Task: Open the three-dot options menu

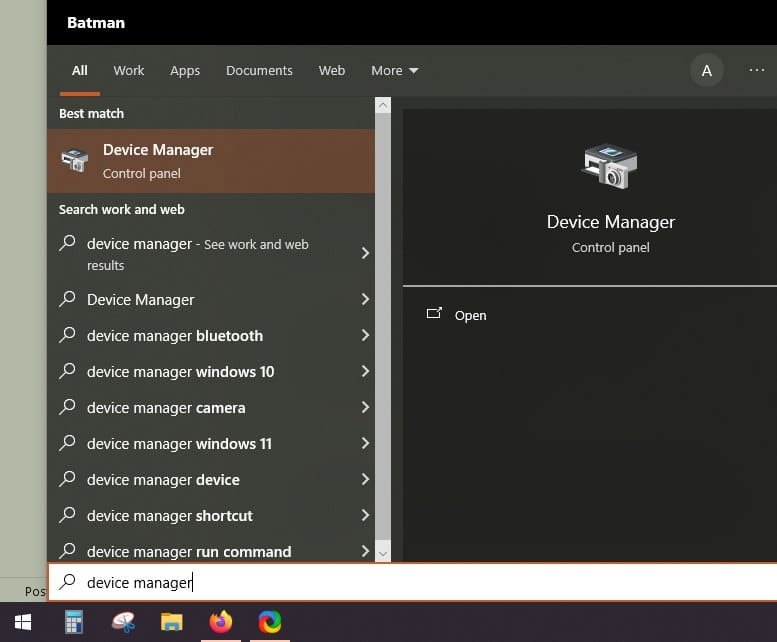Action: pyautogui.click(x=756, y=70)
